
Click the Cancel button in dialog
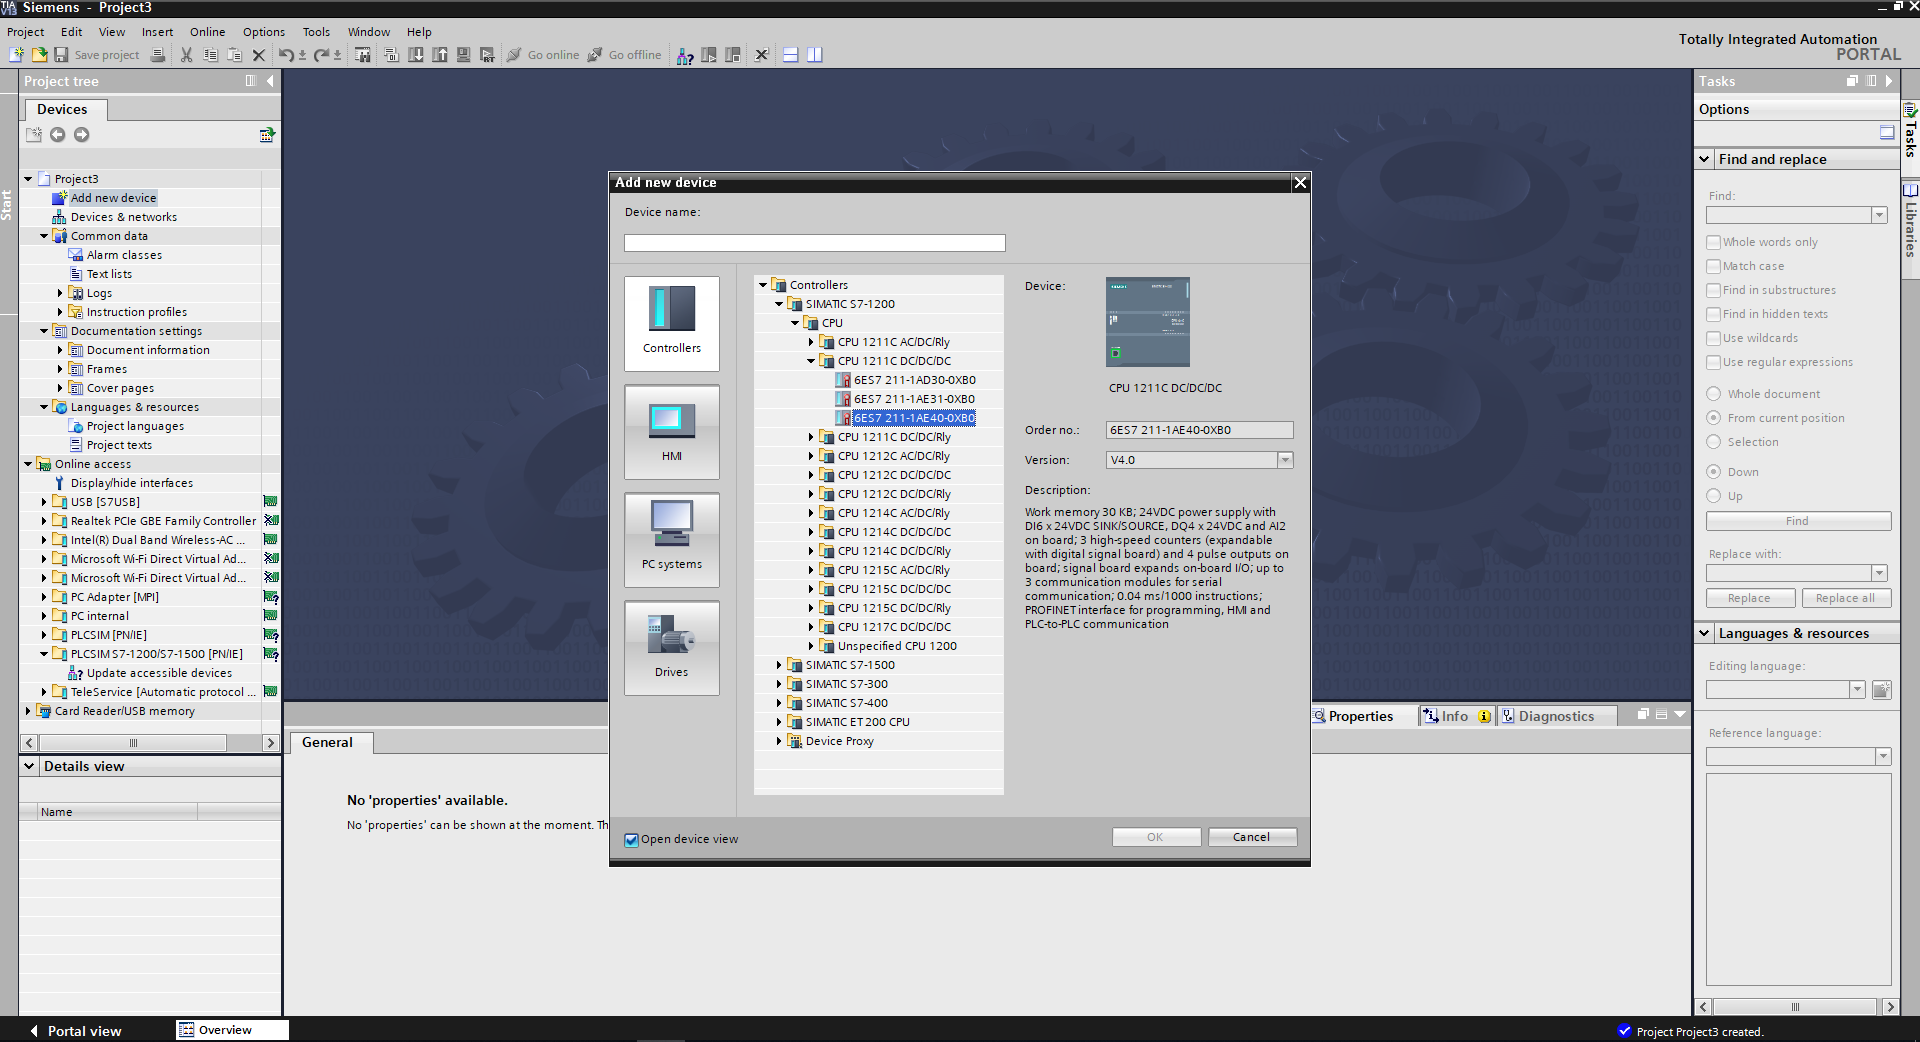coord(1252,837)
